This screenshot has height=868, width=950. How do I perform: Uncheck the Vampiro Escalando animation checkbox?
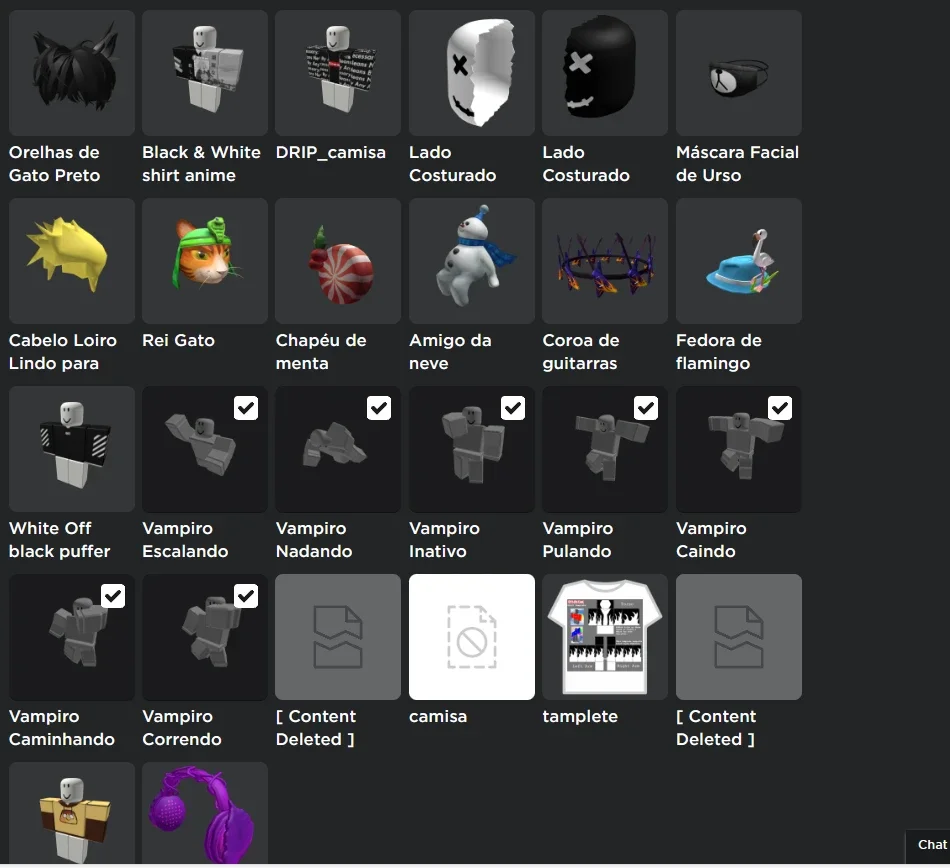point(246,408)
